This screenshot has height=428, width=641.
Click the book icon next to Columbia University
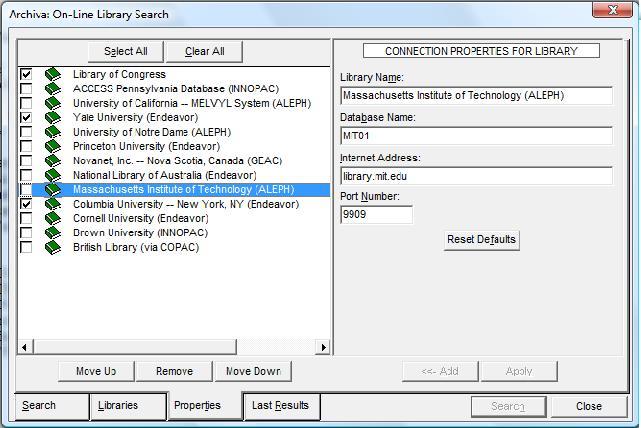tap(53, 204)
